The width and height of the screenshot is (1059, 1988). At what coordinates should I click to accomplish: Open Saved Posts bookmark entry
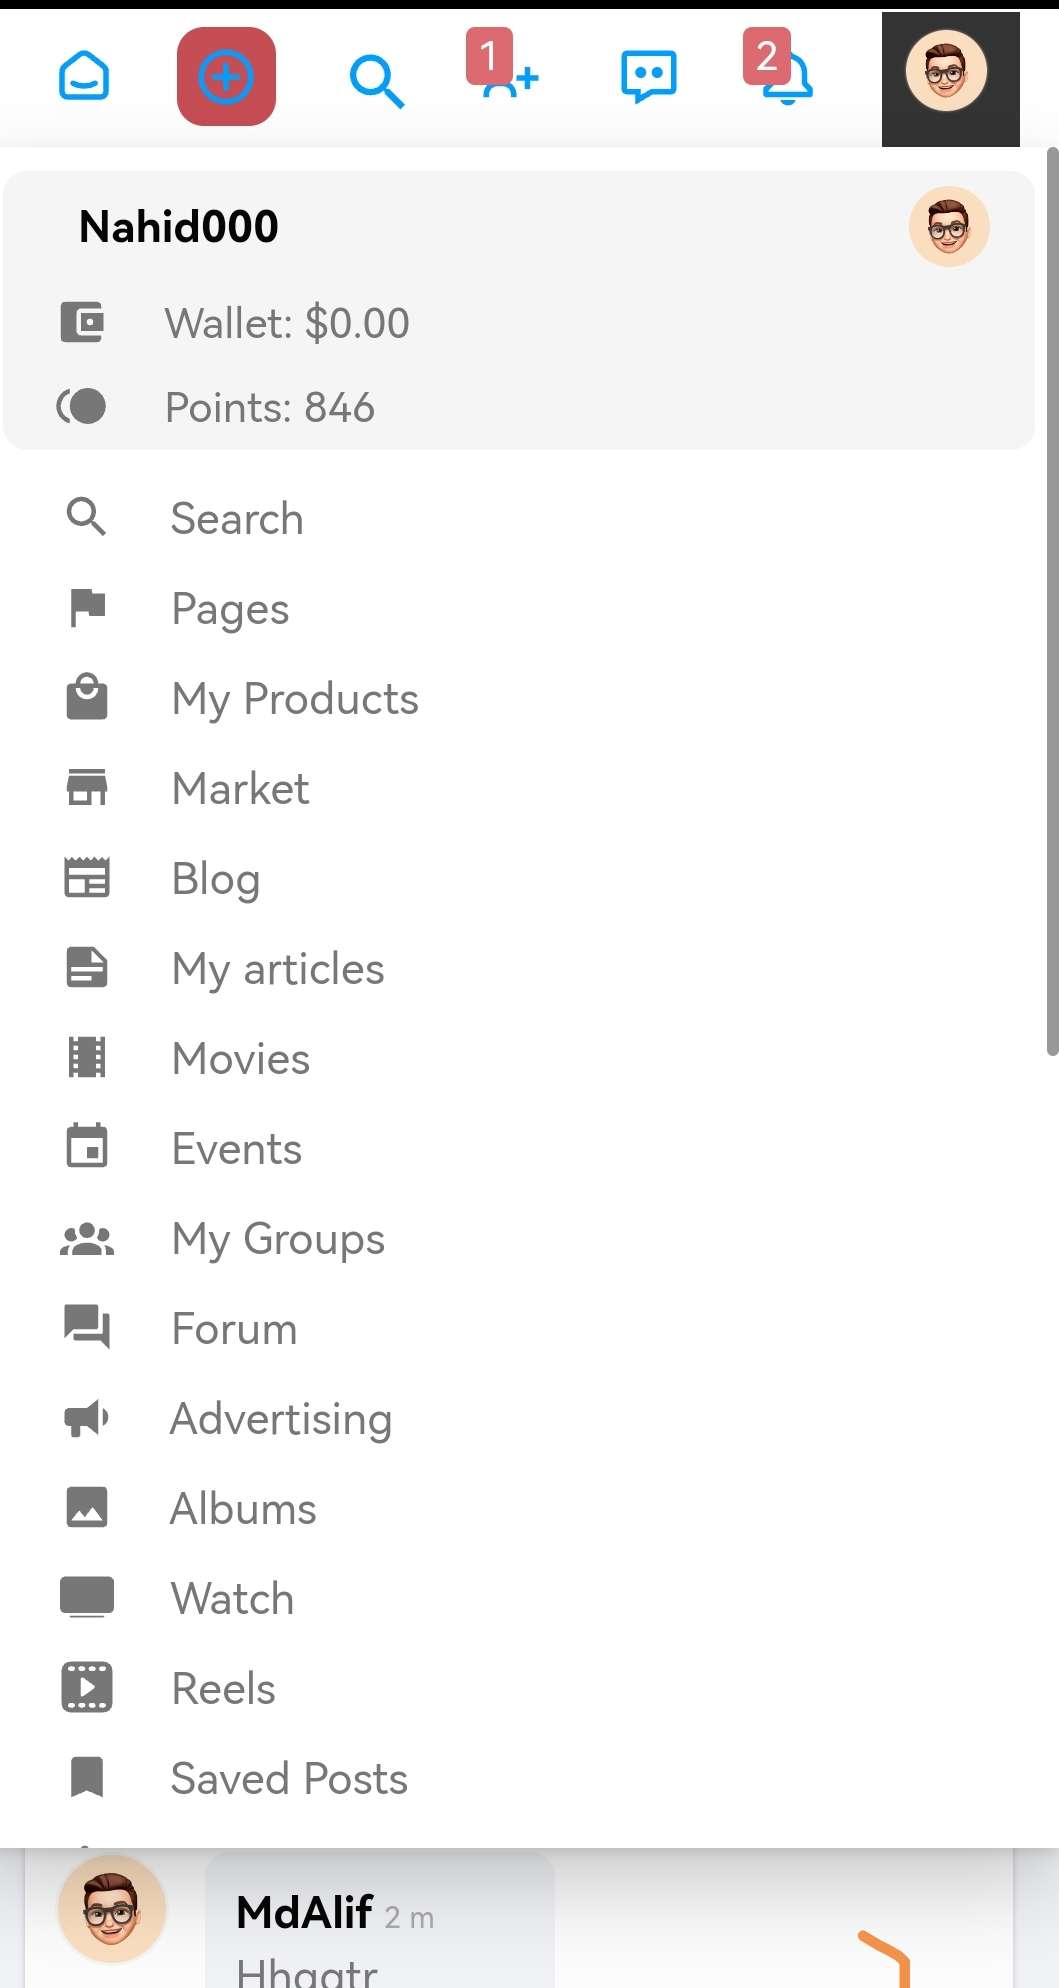(x=289, y=1779)
